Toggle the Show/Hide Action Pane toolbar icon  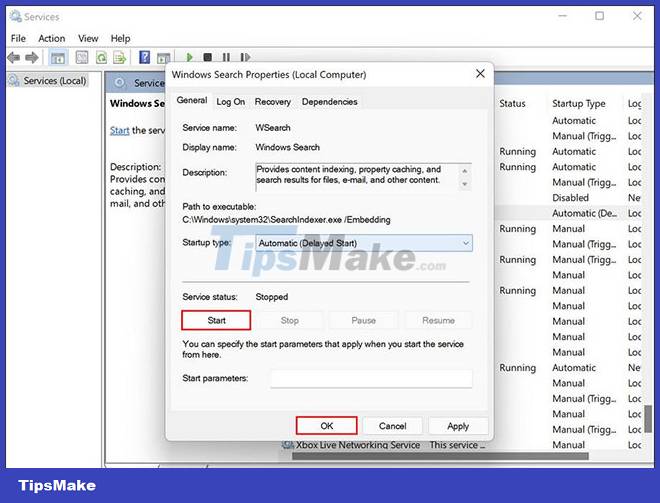(x=163, y=58)
